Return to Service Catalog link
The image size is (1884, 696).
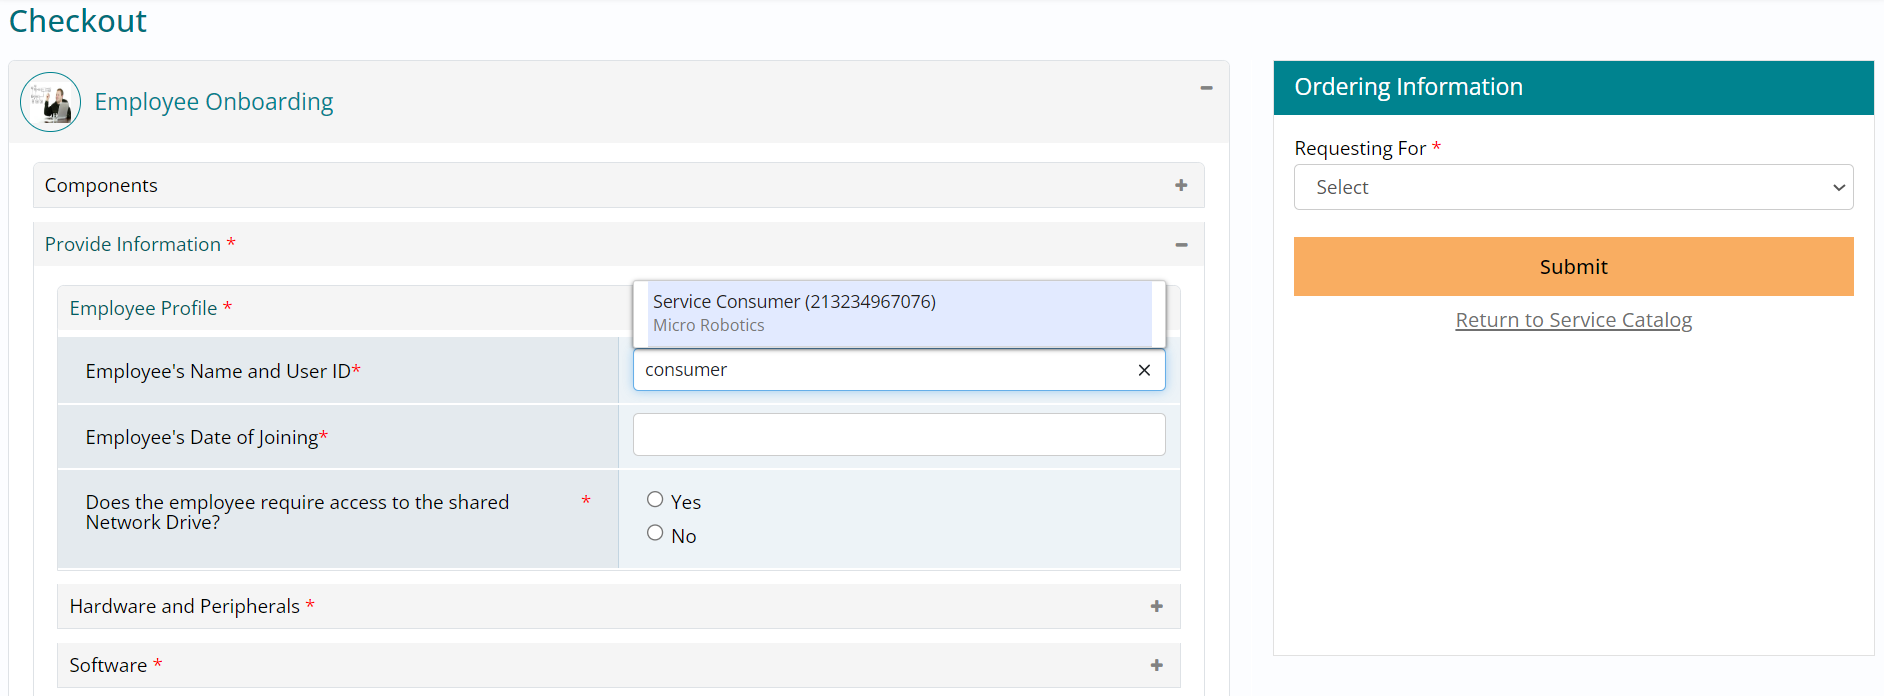coord(1573,320)
